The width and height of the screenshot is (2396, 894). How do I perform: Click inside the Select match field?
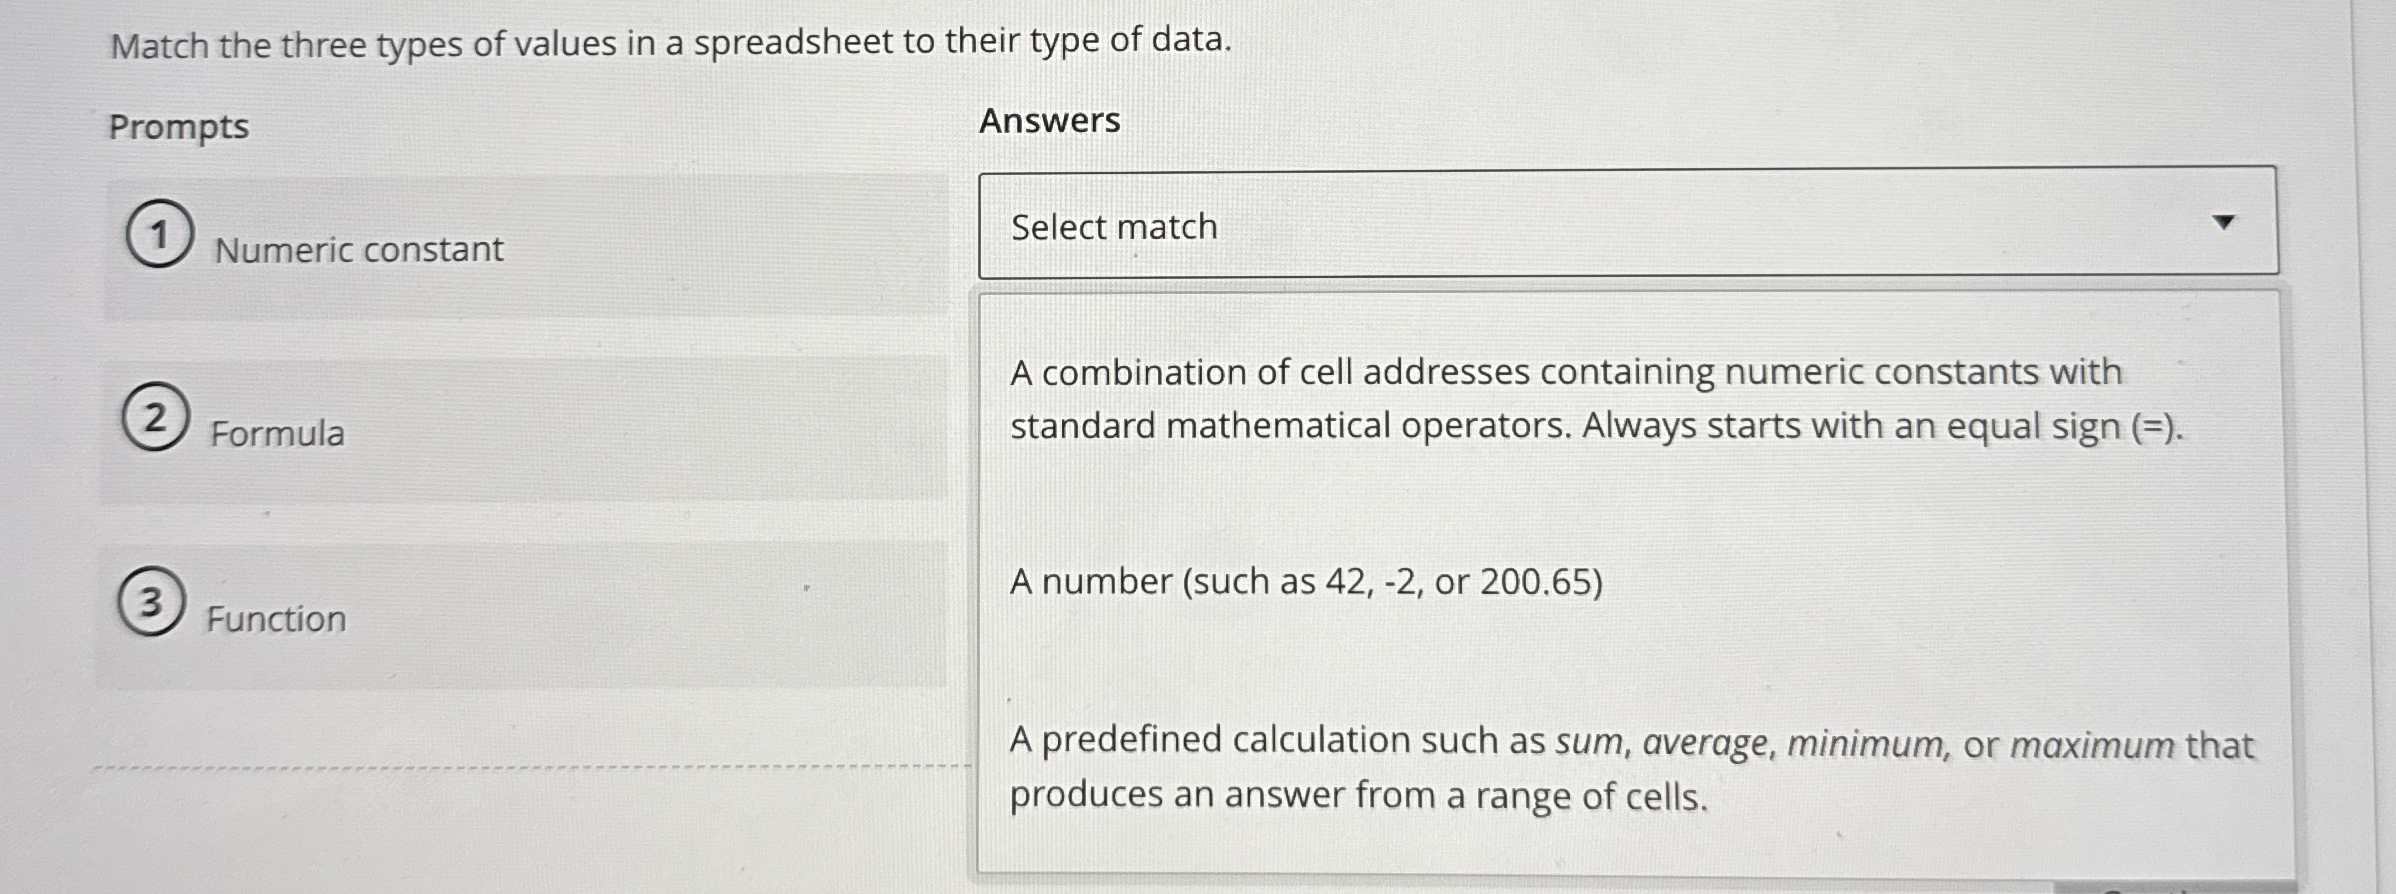(1500, 225)
